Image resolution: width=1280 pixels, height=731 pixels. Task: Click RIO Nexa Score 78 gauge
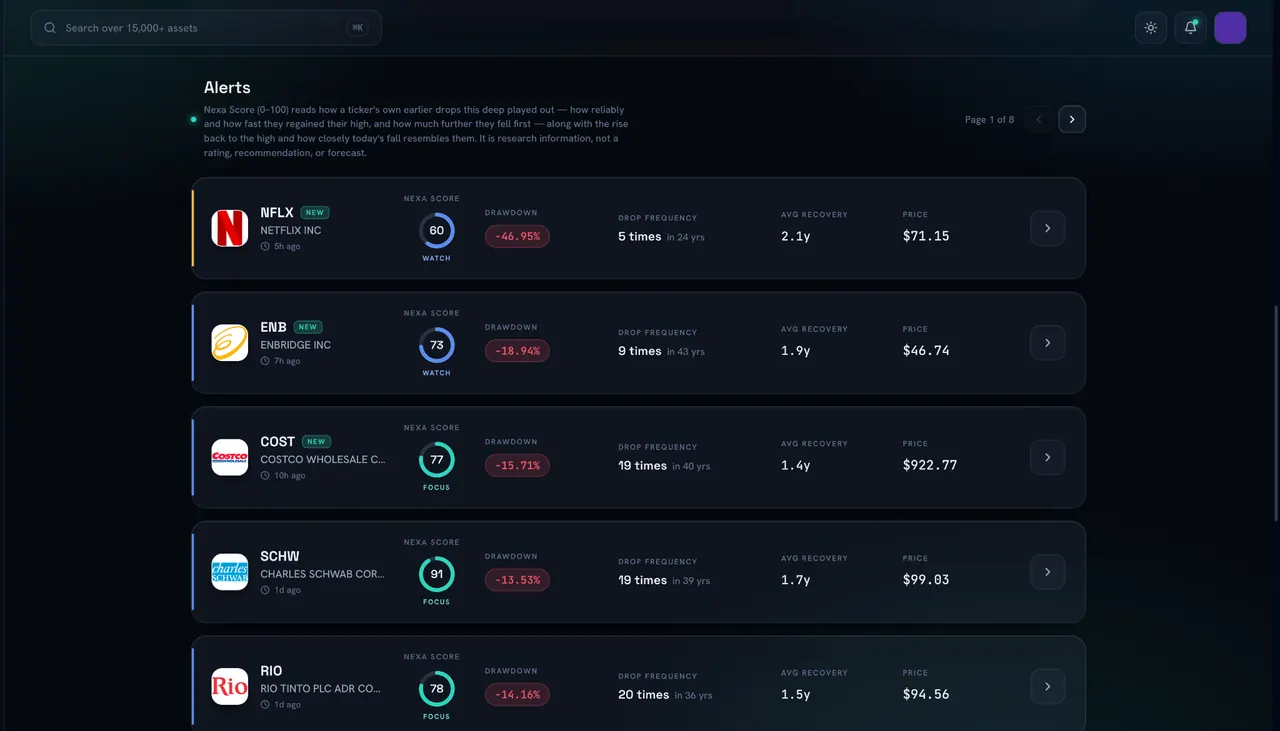point(437,689)
